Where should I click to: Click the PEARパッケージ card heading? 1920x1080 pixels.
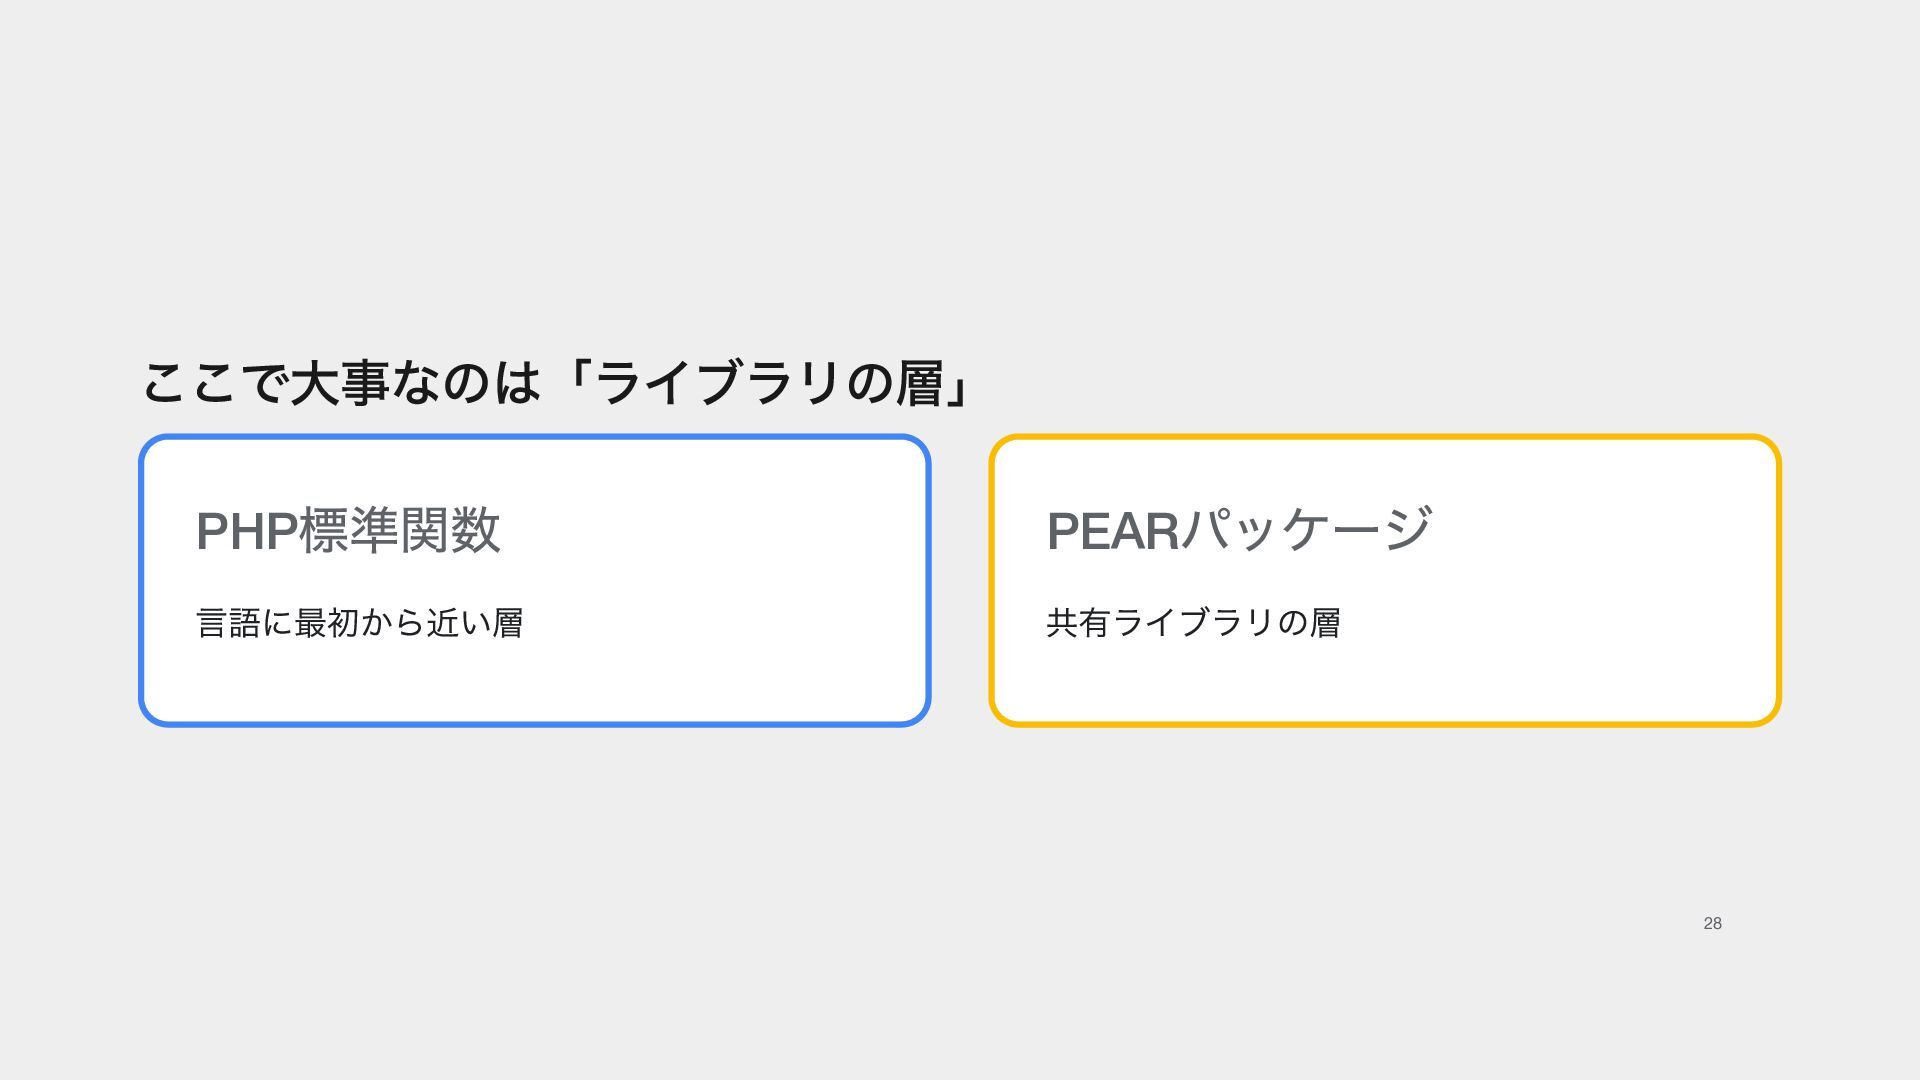point(1239,530)
